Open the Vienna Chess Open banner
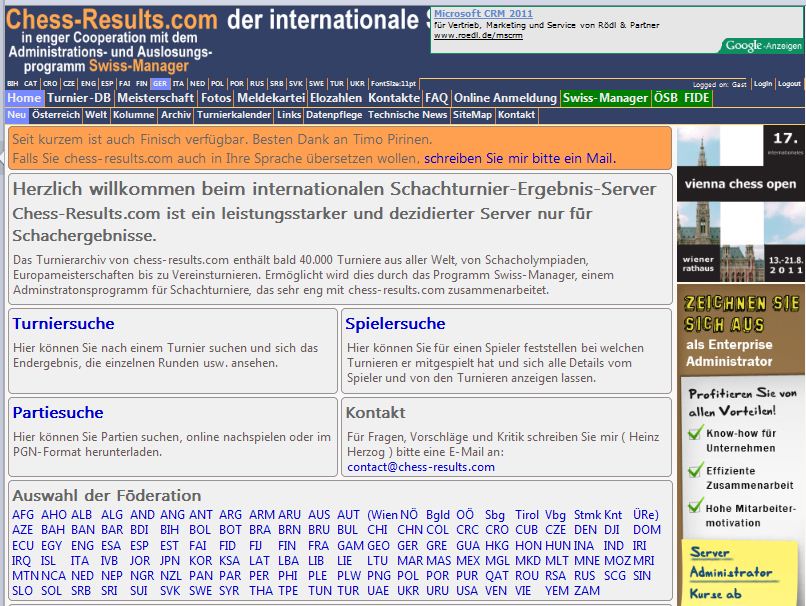806x606 pixels. pyautogui.click(x=740, y=202)
